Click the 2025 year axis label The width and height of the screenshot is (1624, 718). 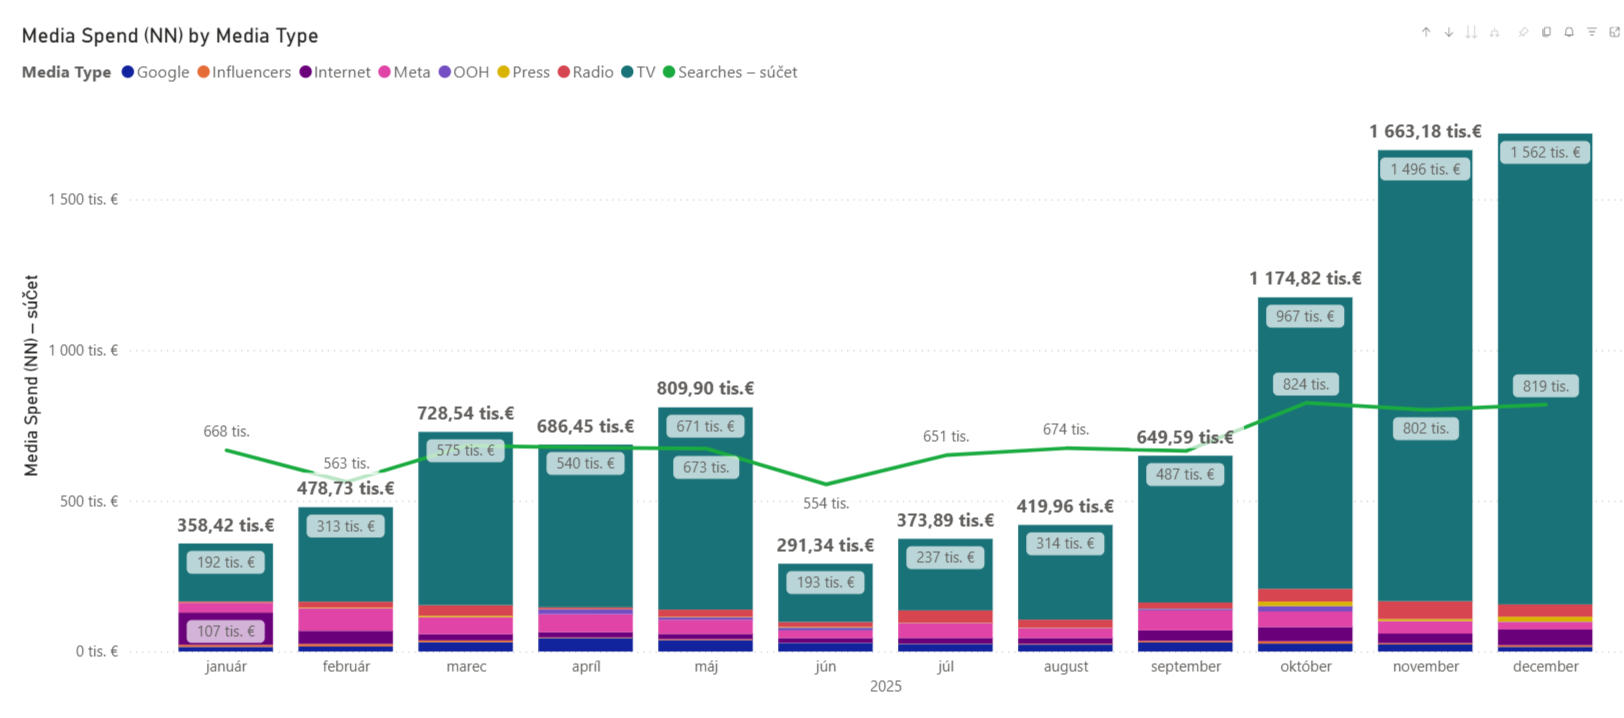point(885,686)
